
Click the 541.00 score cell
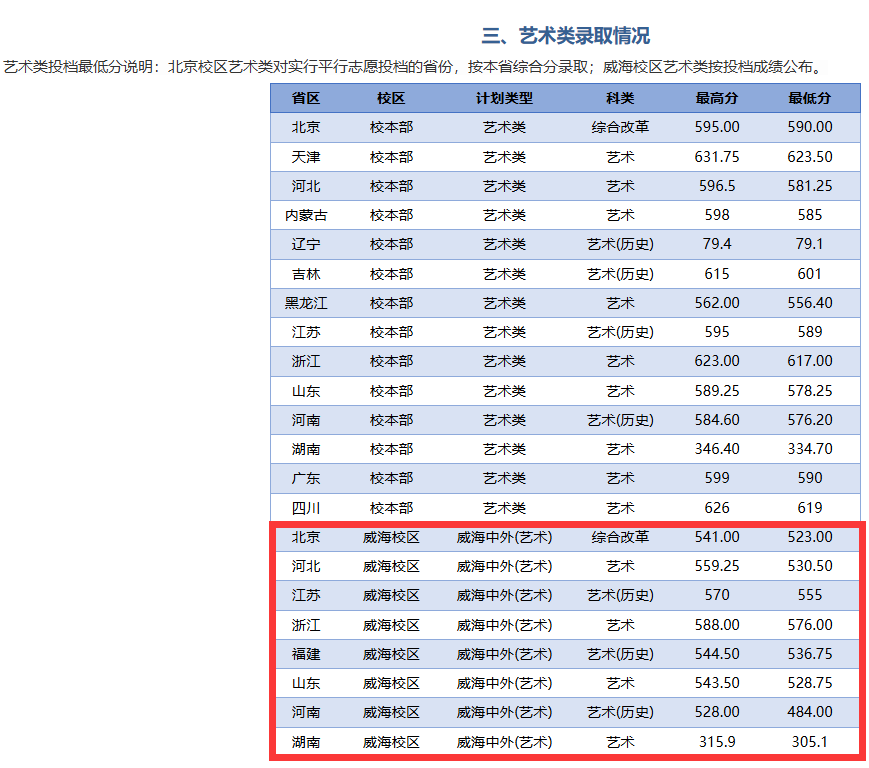tap(717, 536)
